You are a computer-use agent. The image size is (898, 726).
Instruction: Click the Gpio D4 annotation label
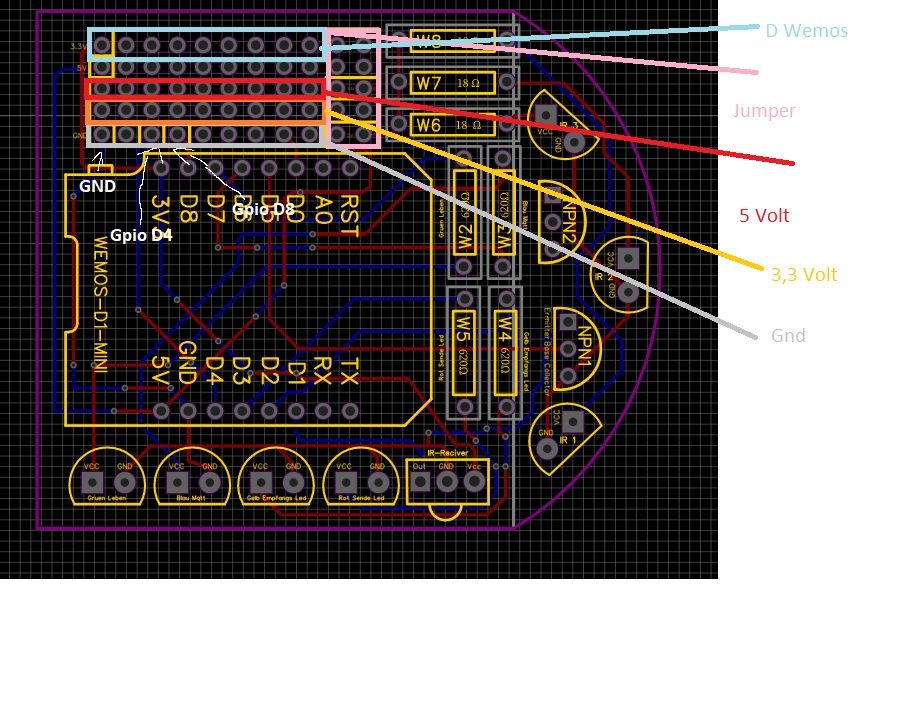click(x=141, y=235)
